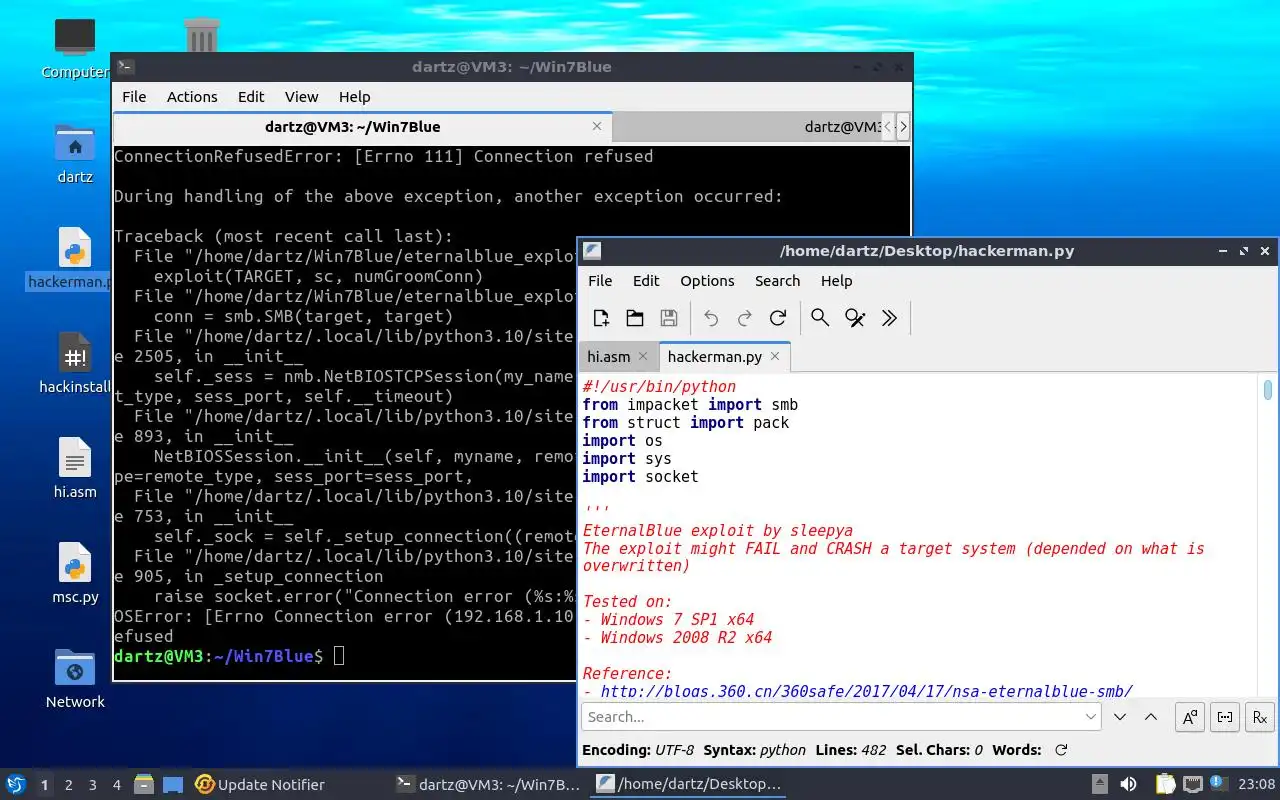
Task: Open the terminal's Actions menu
Action: (192, 97)
